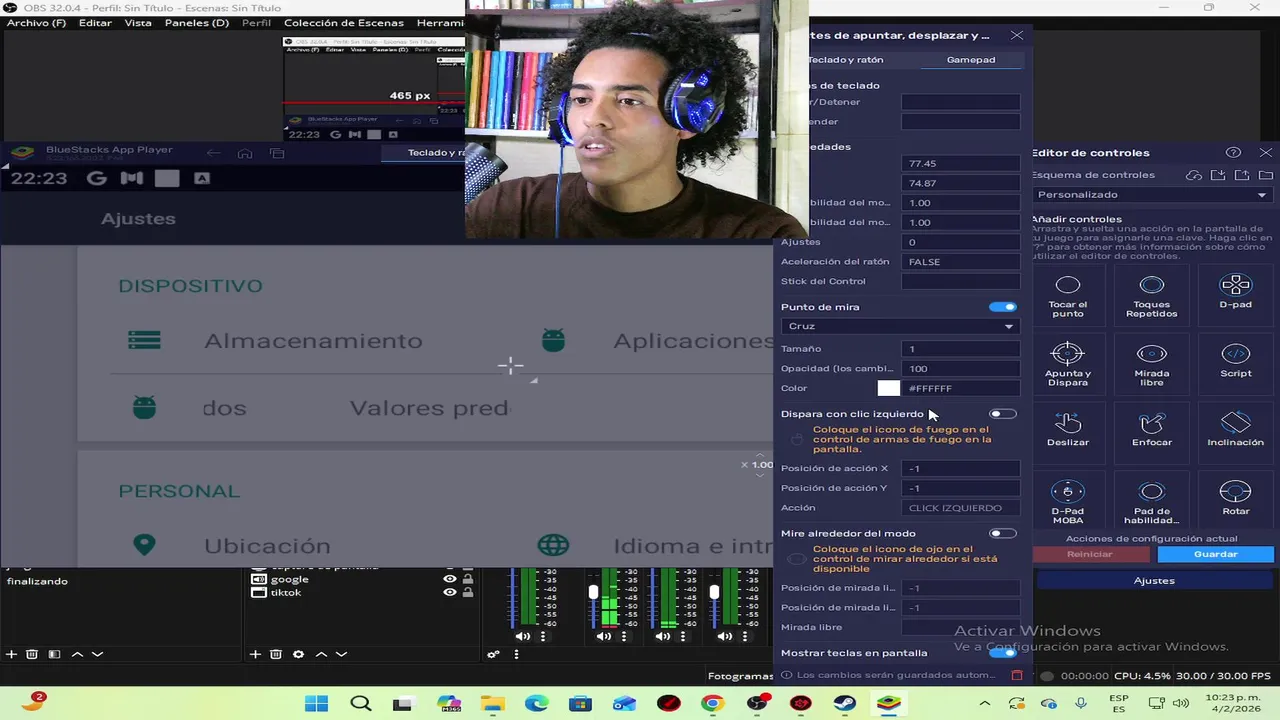Open Colección de Escenas menu
Image resolution: width=1280 pixels, height=720 pixels.
coord(344,23)
